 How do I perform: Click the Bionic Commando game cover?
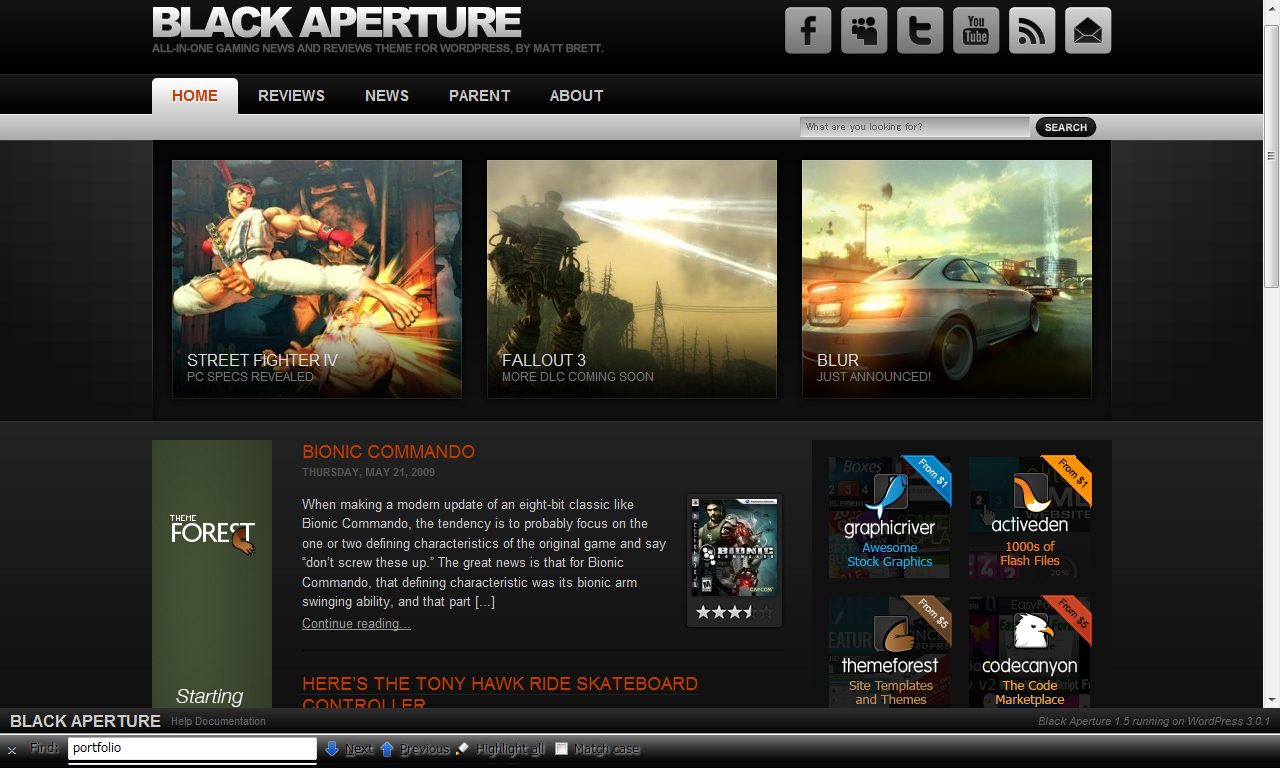(x=734, y=548)
